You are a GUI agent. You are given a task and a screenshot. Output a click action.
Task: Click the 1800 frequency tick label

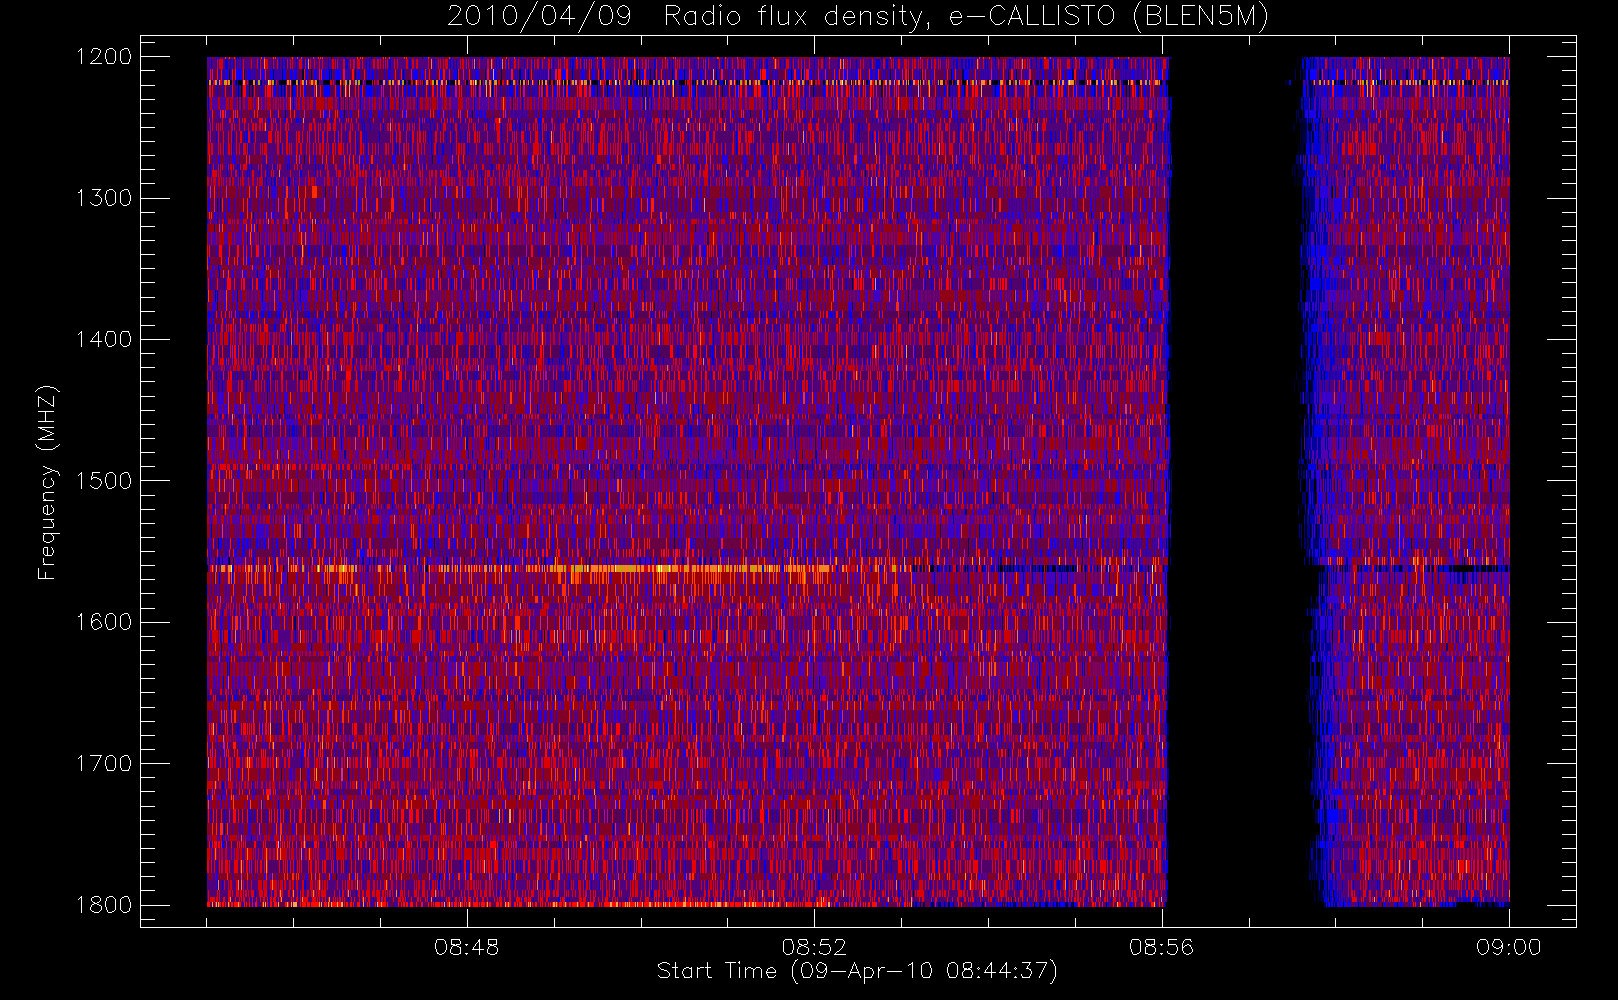(104, 905)
